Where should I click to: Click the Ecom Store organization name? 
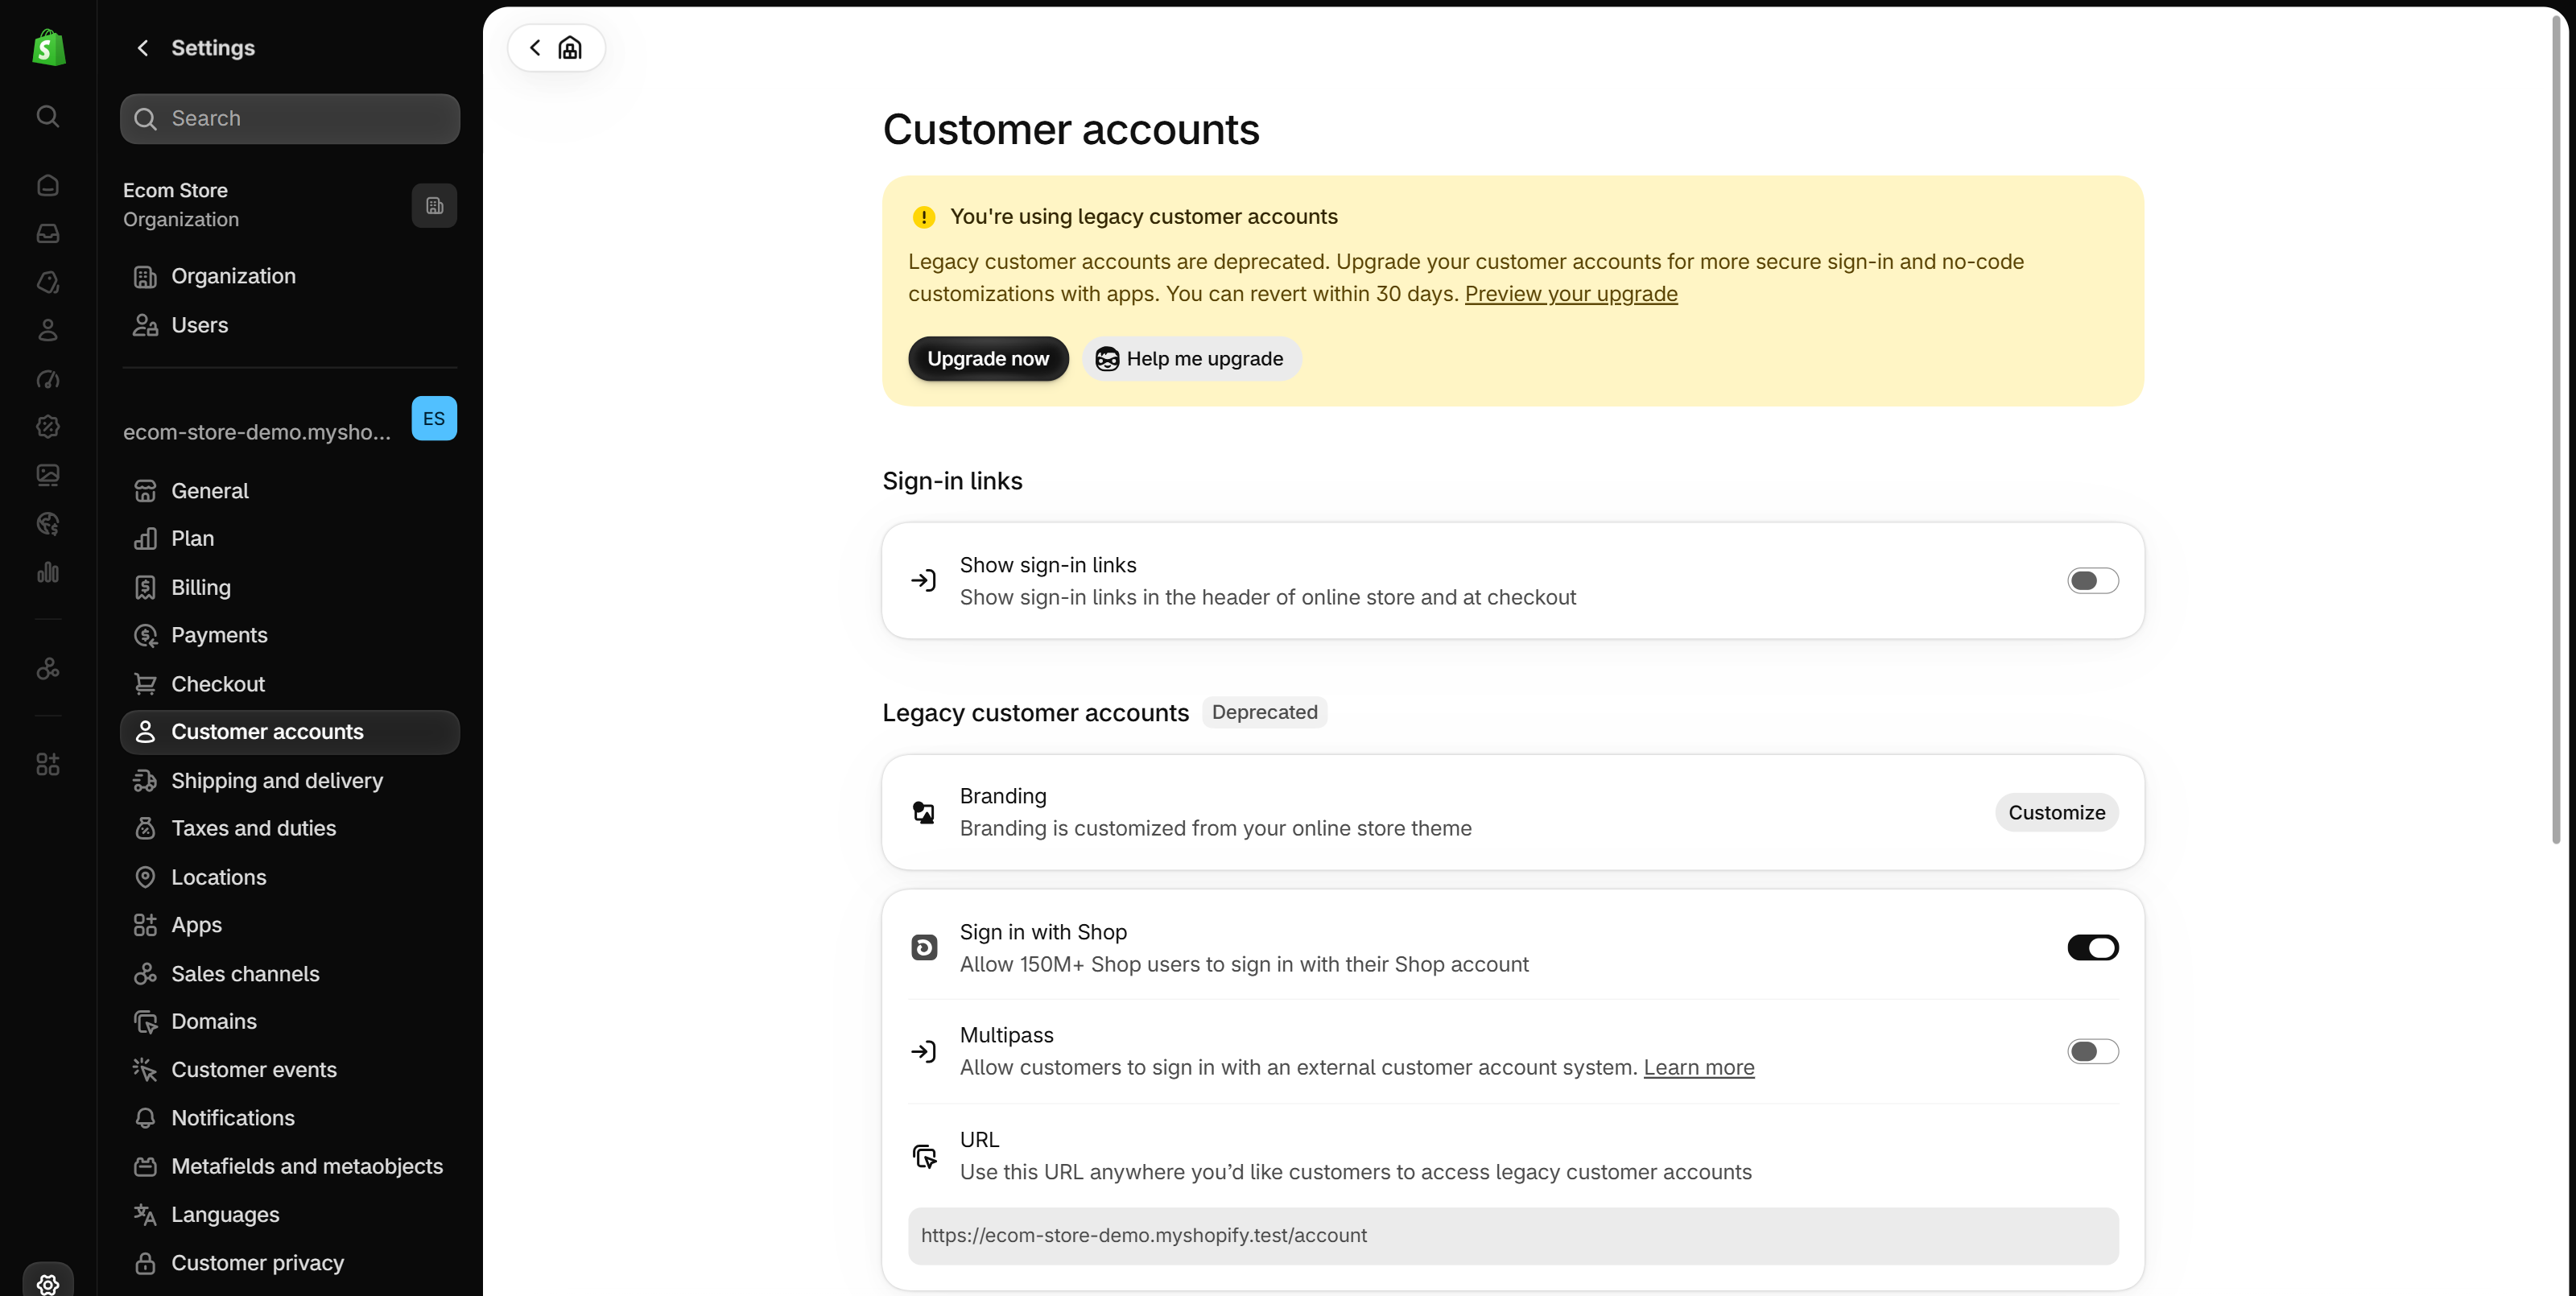point(175,190)
